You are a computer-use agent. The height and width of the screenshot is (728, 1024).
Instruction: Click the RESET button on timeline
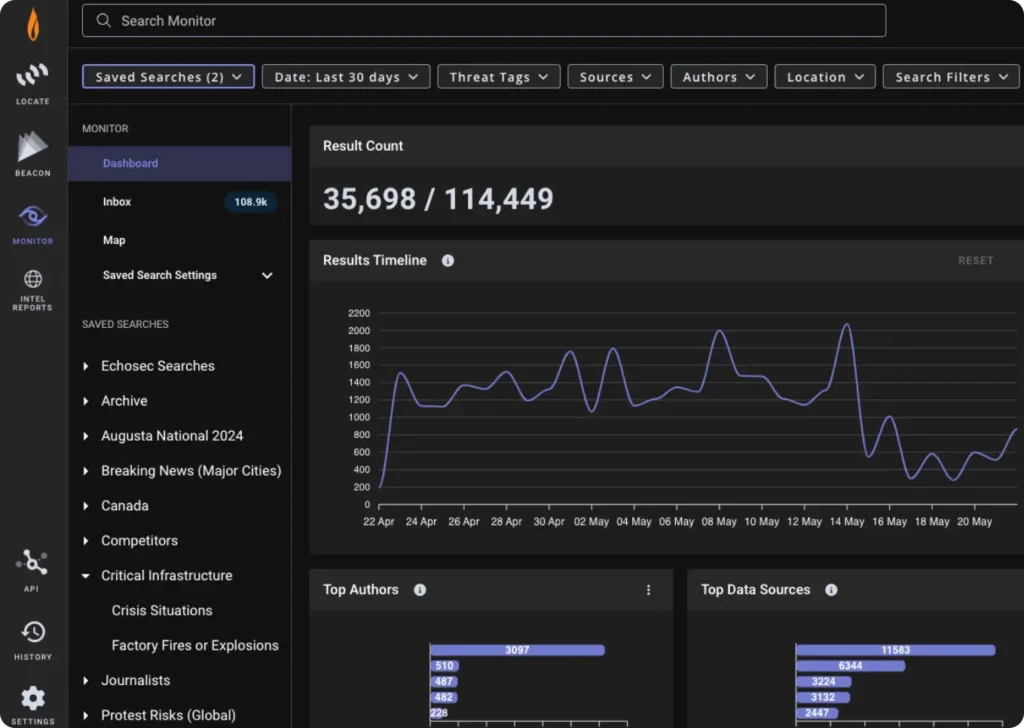point(975,261)
